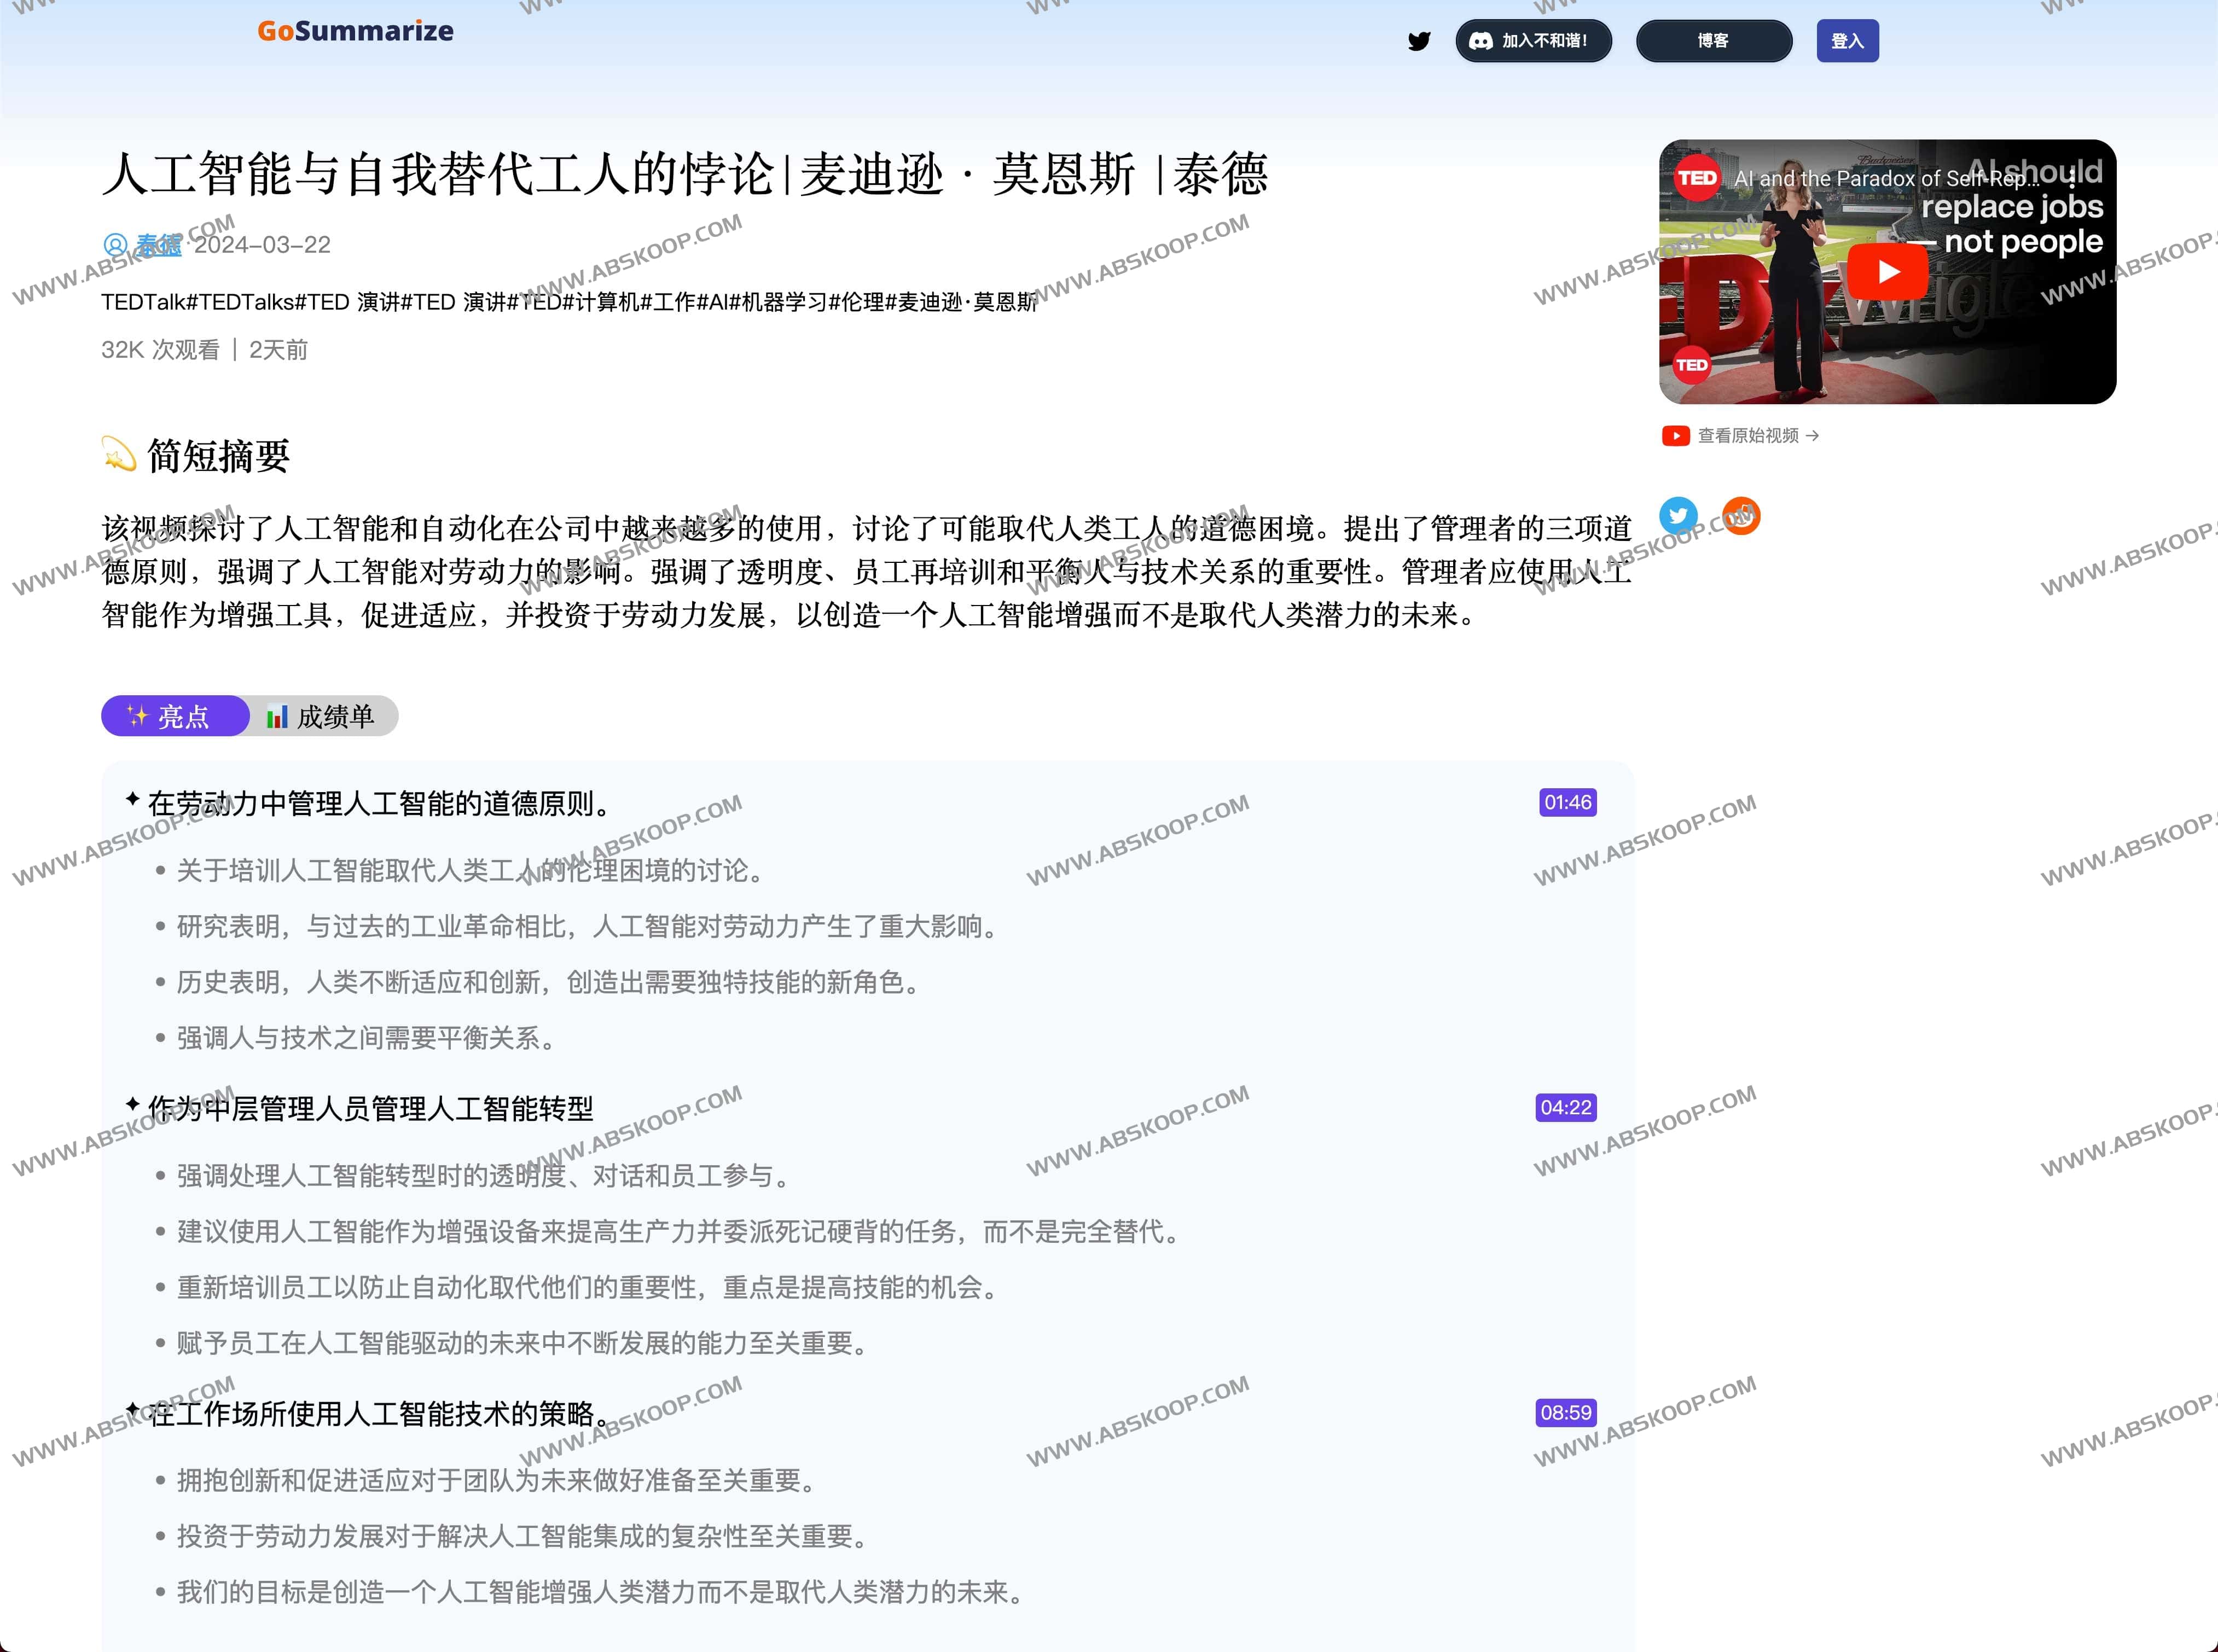This screenshot has width=2218, height=1652.
Task: Click the author avatar icon next to 泰德
Action: [x=115, y=244]
